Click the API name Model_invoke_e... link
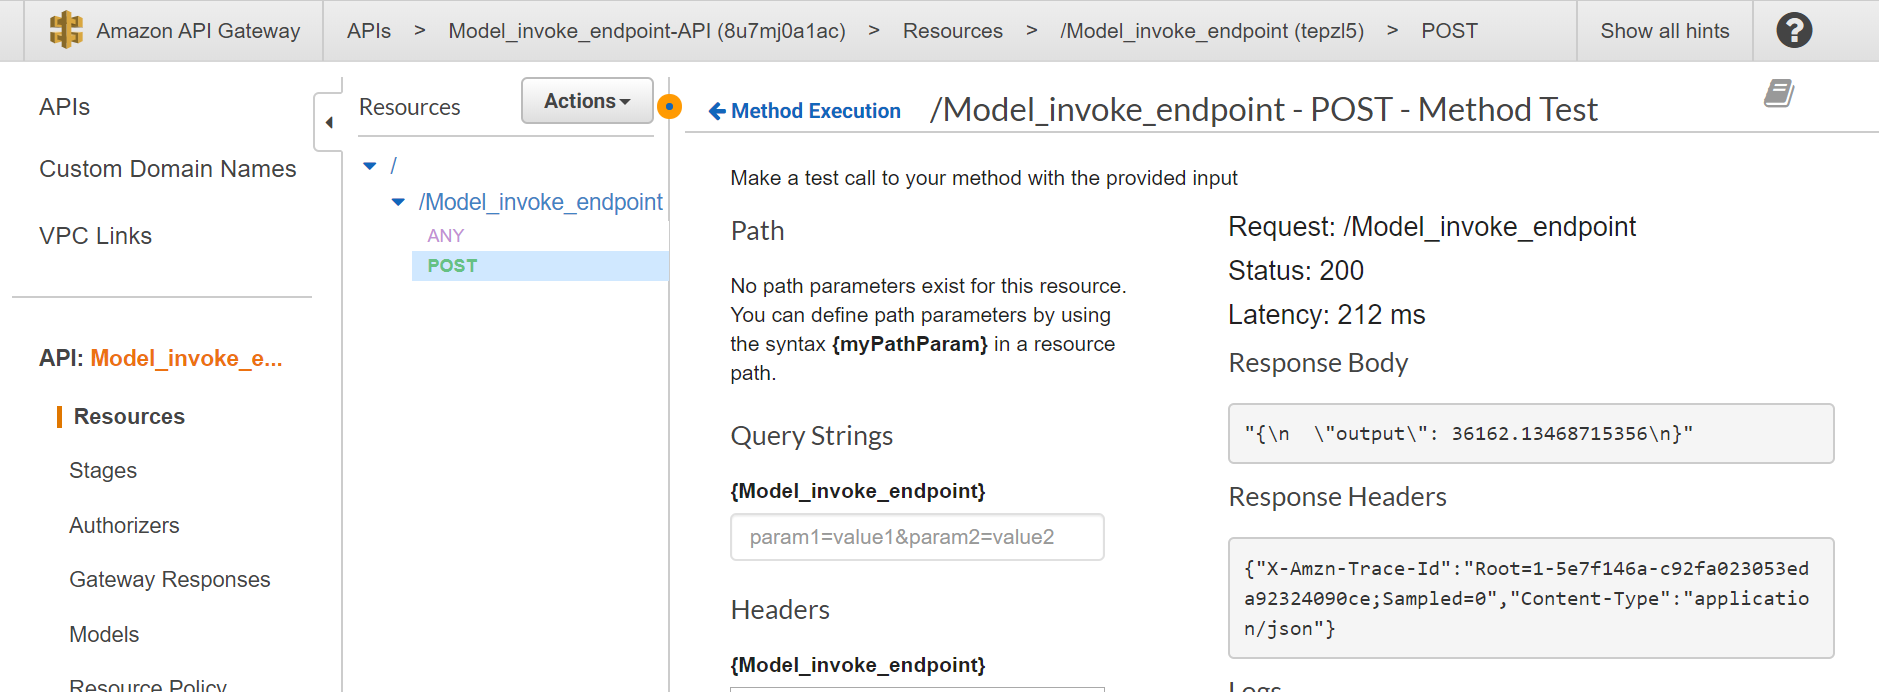1879x692 pixels. (186, 358)
